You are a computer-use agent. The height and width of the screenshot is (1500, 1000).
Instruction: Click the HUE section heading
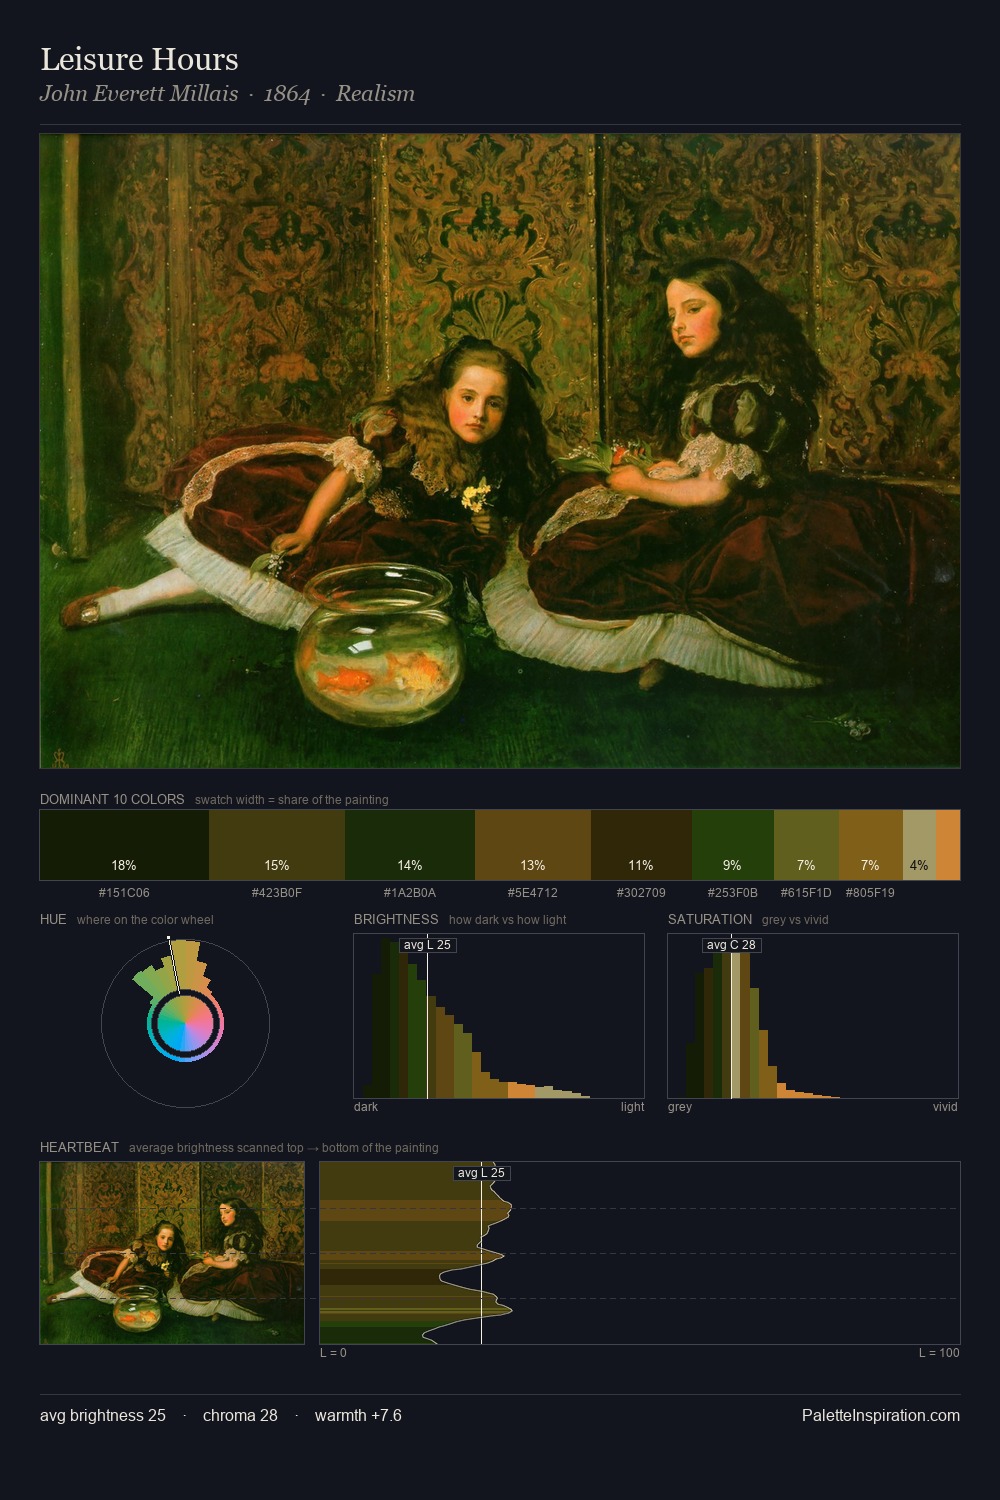53,919
